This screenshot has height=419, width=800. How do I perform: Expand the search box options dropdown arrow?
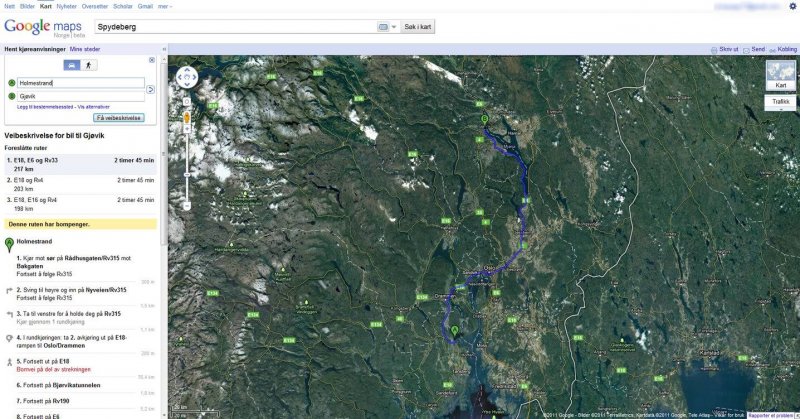coord(394,27)
